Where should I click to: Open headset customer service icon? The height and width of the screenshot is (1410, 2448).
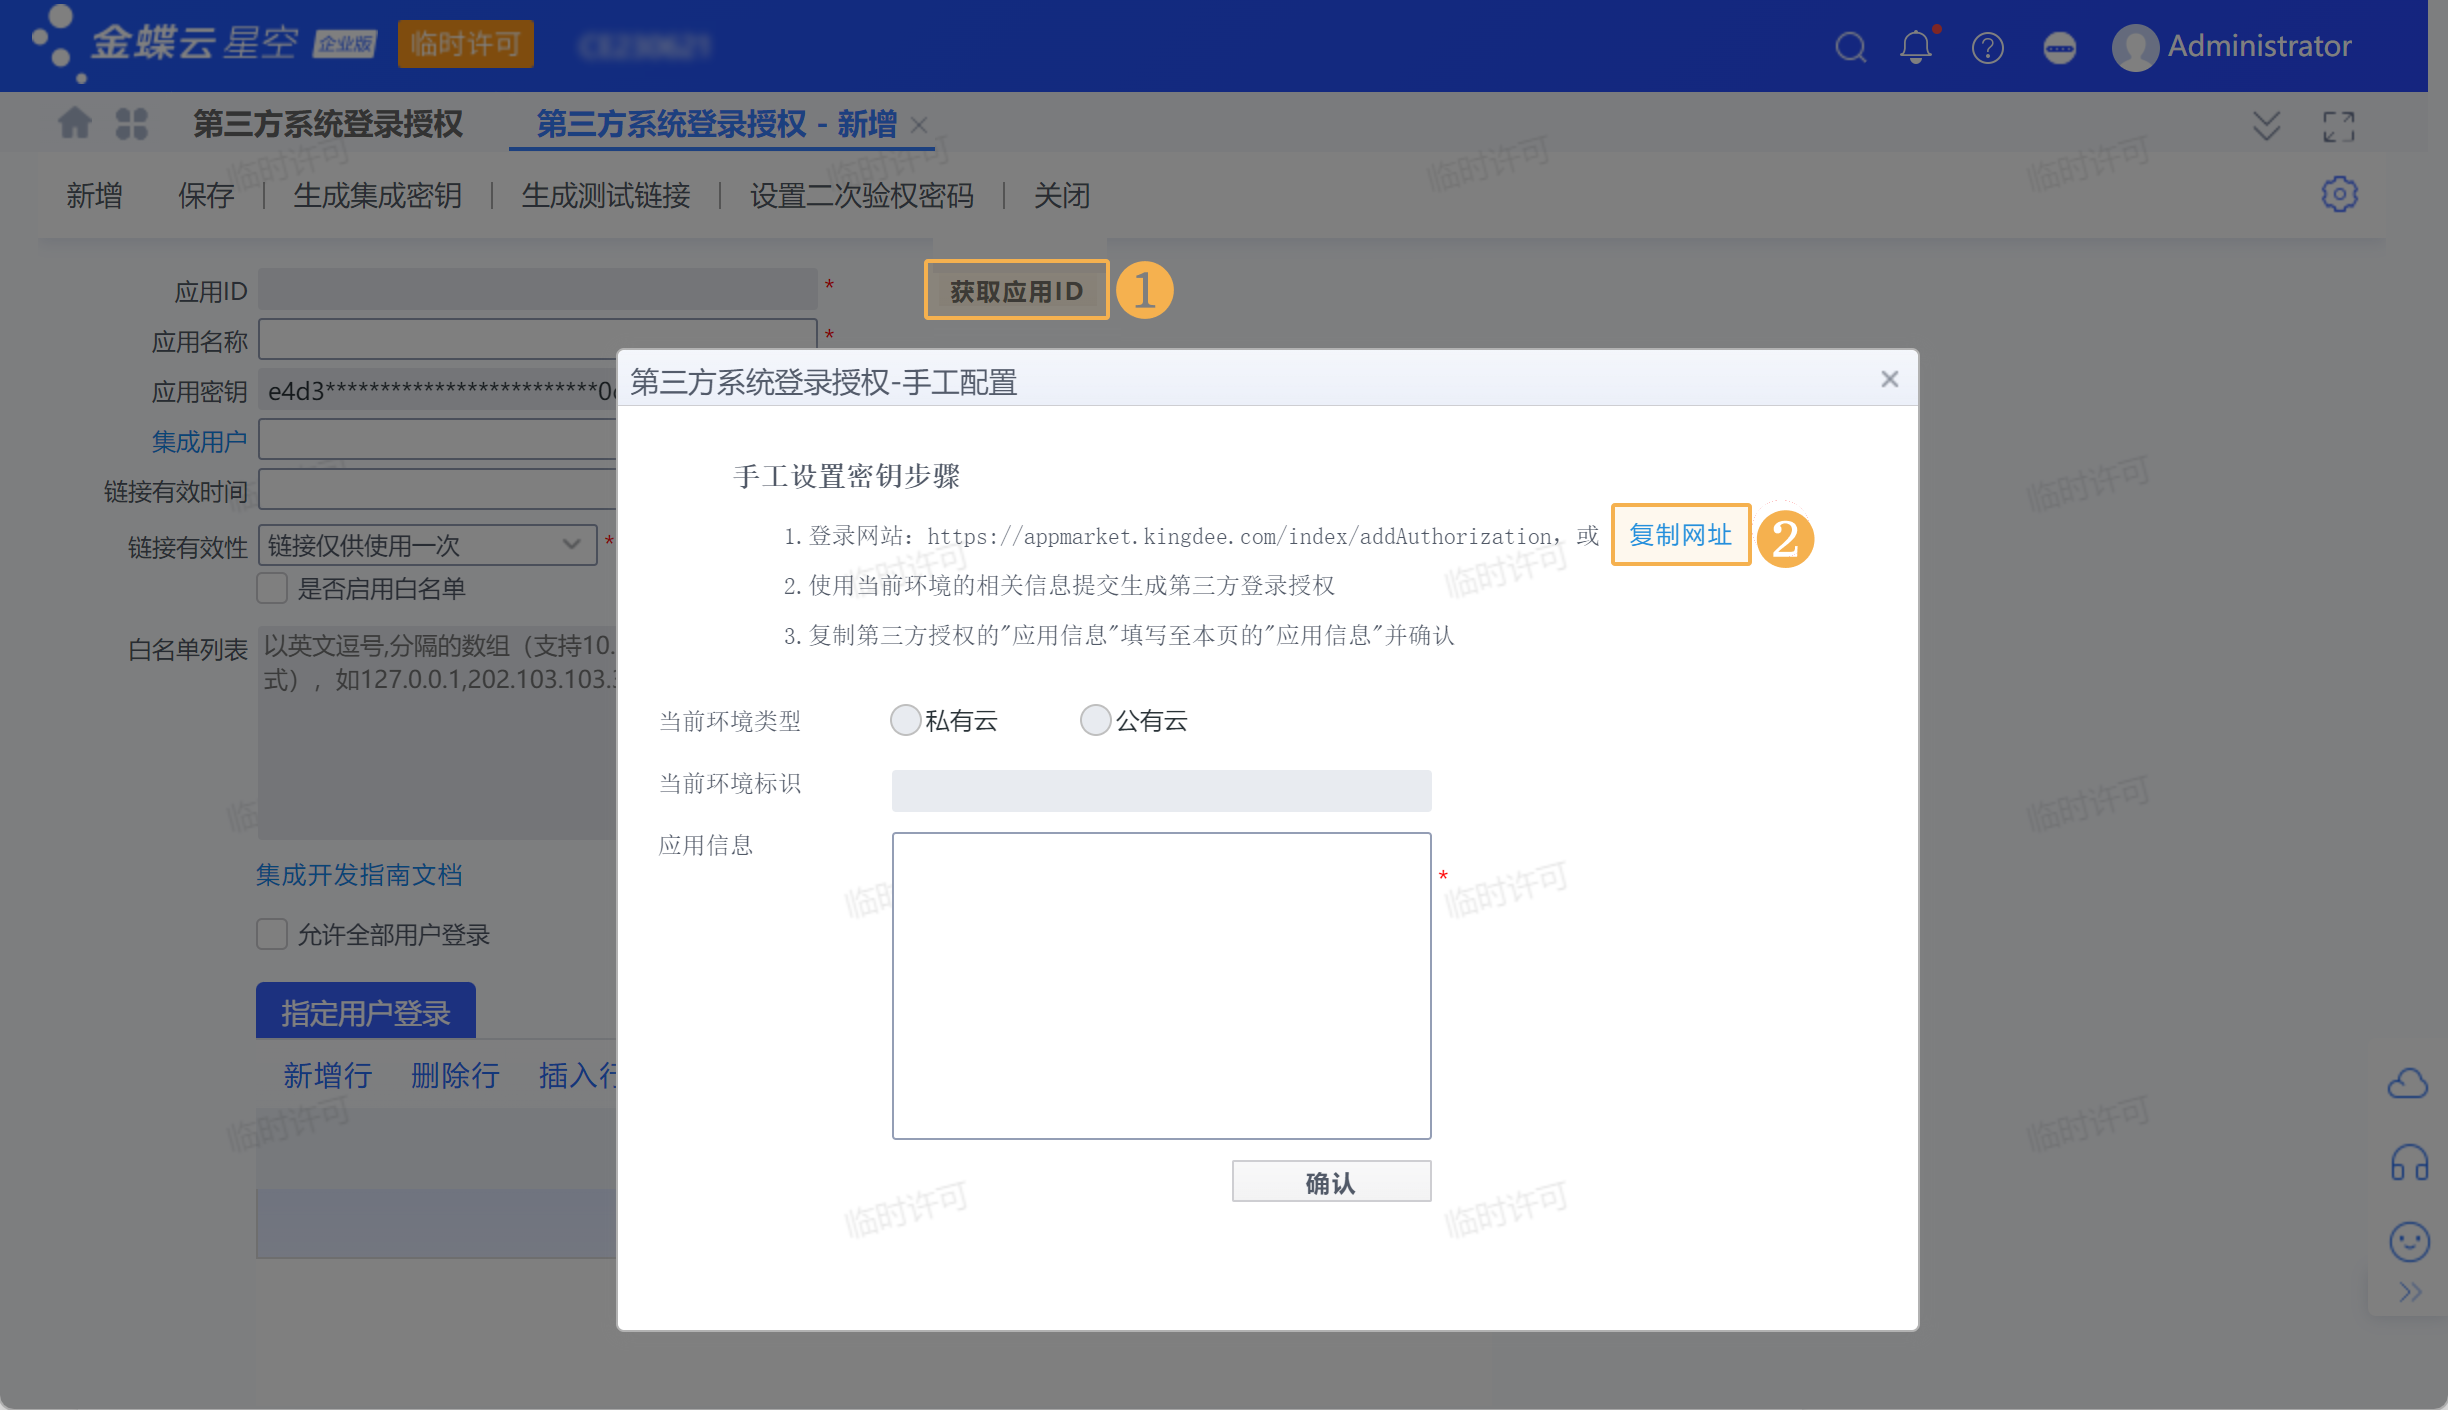point(2408,1163)
